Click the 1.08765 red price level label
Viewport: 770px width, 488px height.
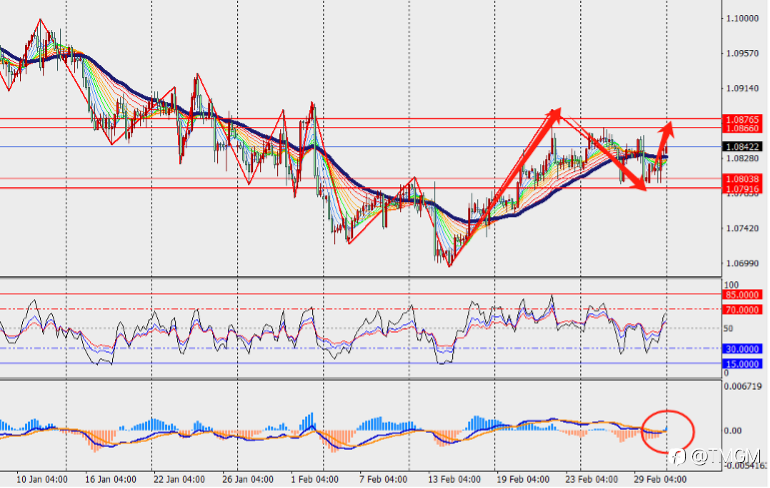pos(742,119)
